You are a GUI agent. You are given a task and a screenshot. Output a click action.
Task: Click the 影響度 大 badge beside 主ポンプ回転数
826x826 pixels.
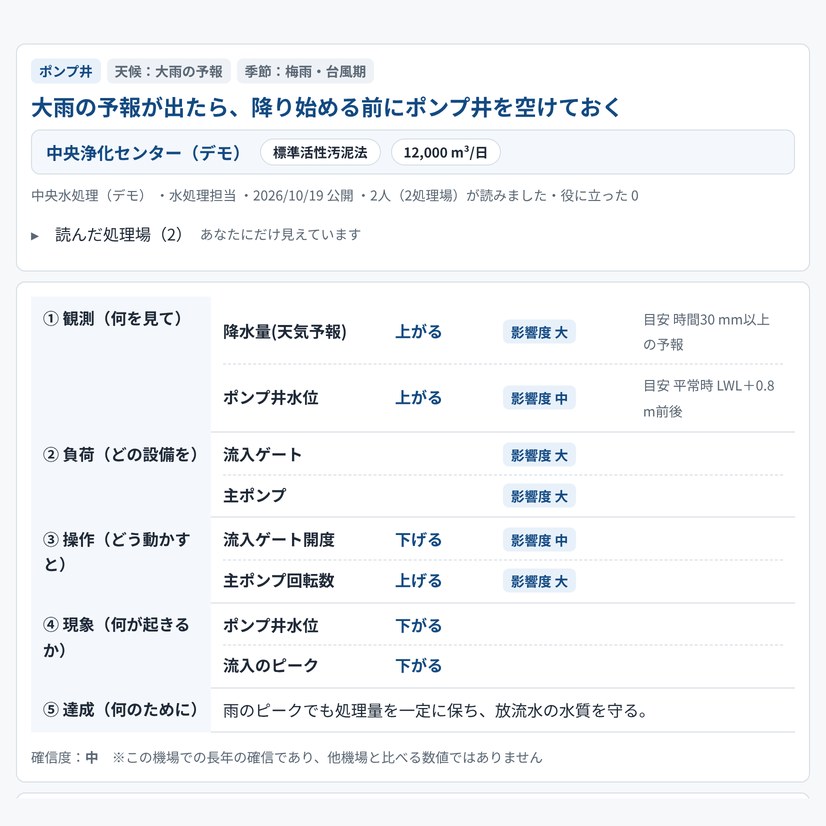[x=539, y=581]
